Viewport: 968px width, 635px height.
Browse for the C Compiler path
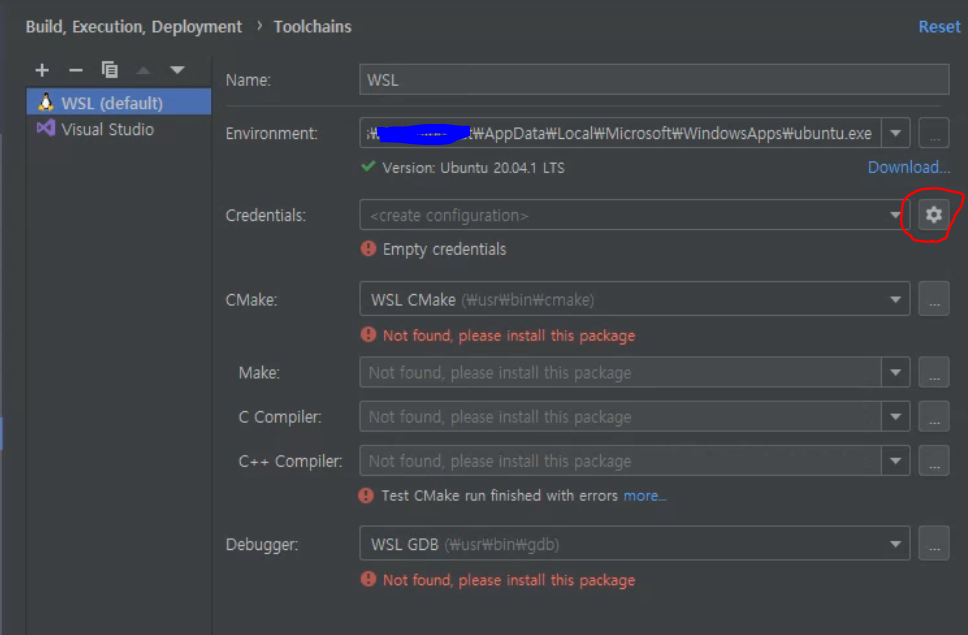click(933, 417)
